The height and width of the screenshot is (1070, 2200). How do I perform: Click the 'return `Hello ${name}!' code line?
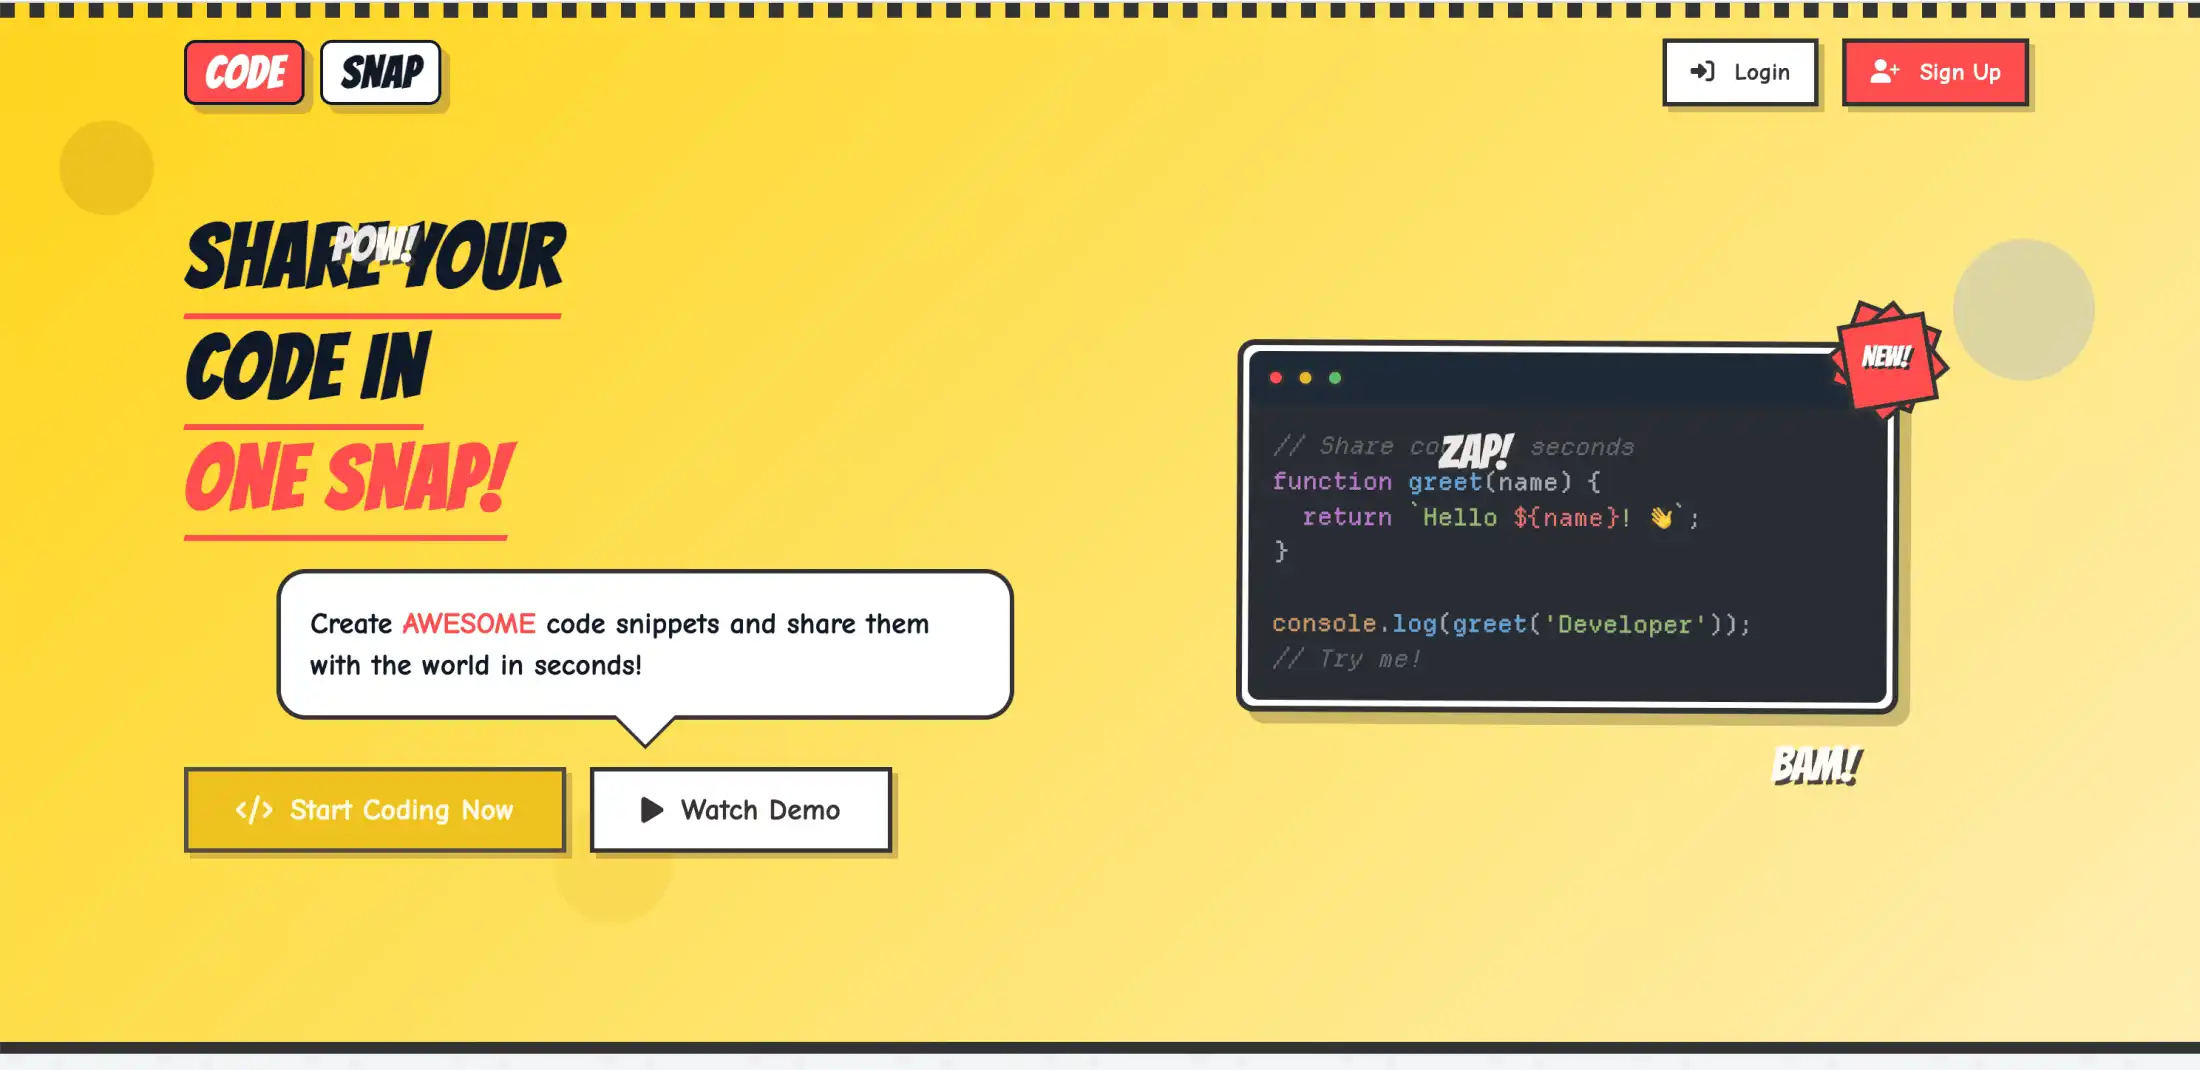coord(1500,517)
